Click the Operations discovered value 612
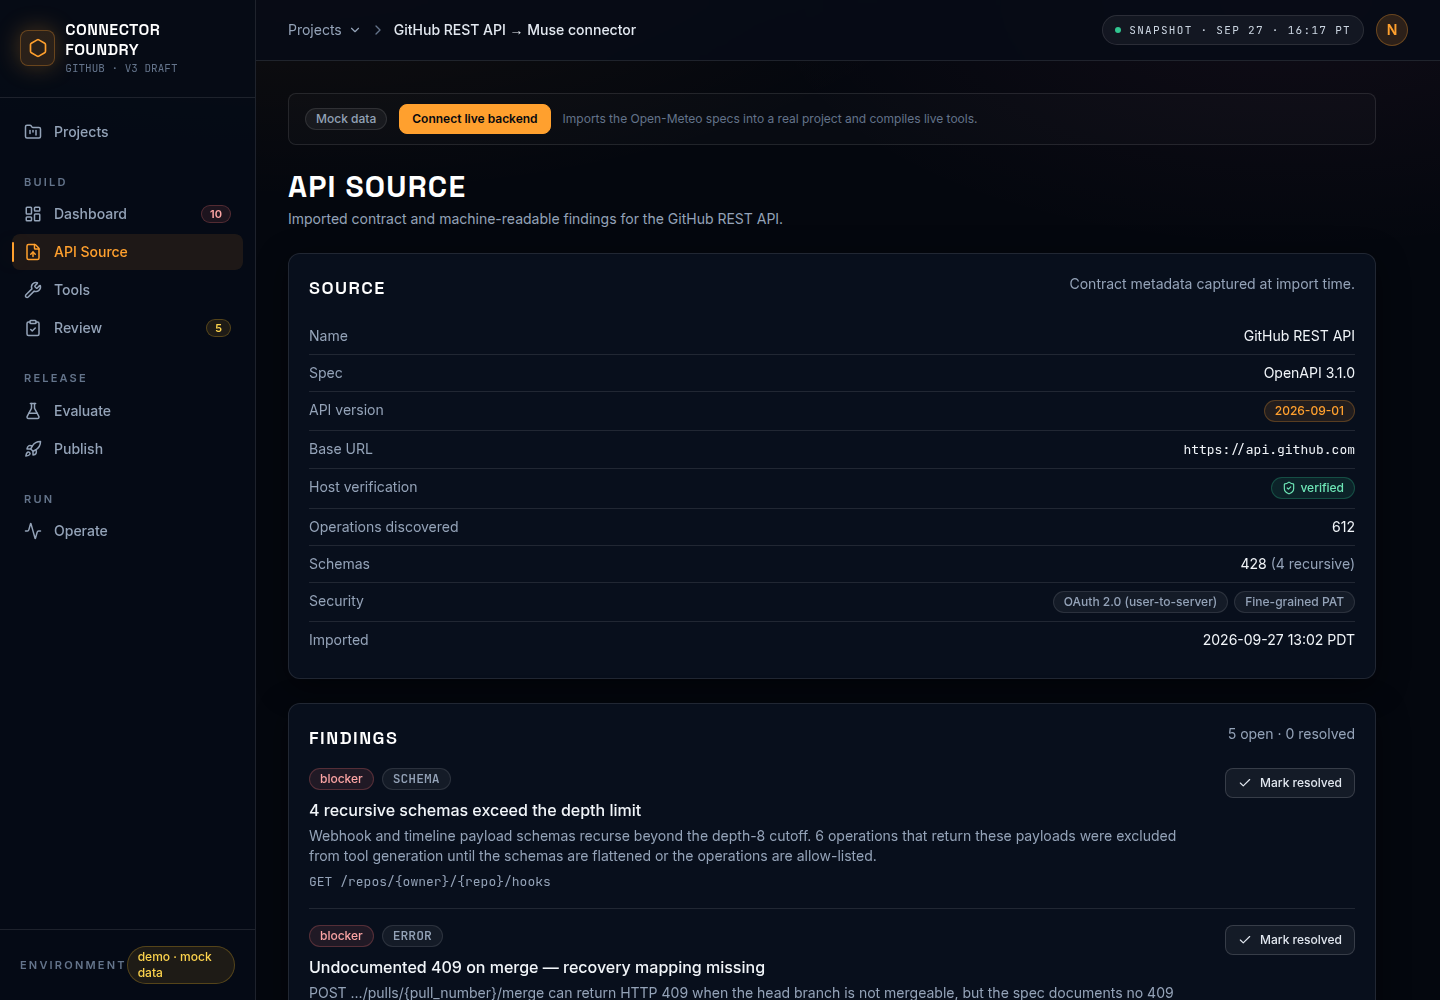Image resolution: width=1440 pixels, height=1000 pixels. point(1343,527)
